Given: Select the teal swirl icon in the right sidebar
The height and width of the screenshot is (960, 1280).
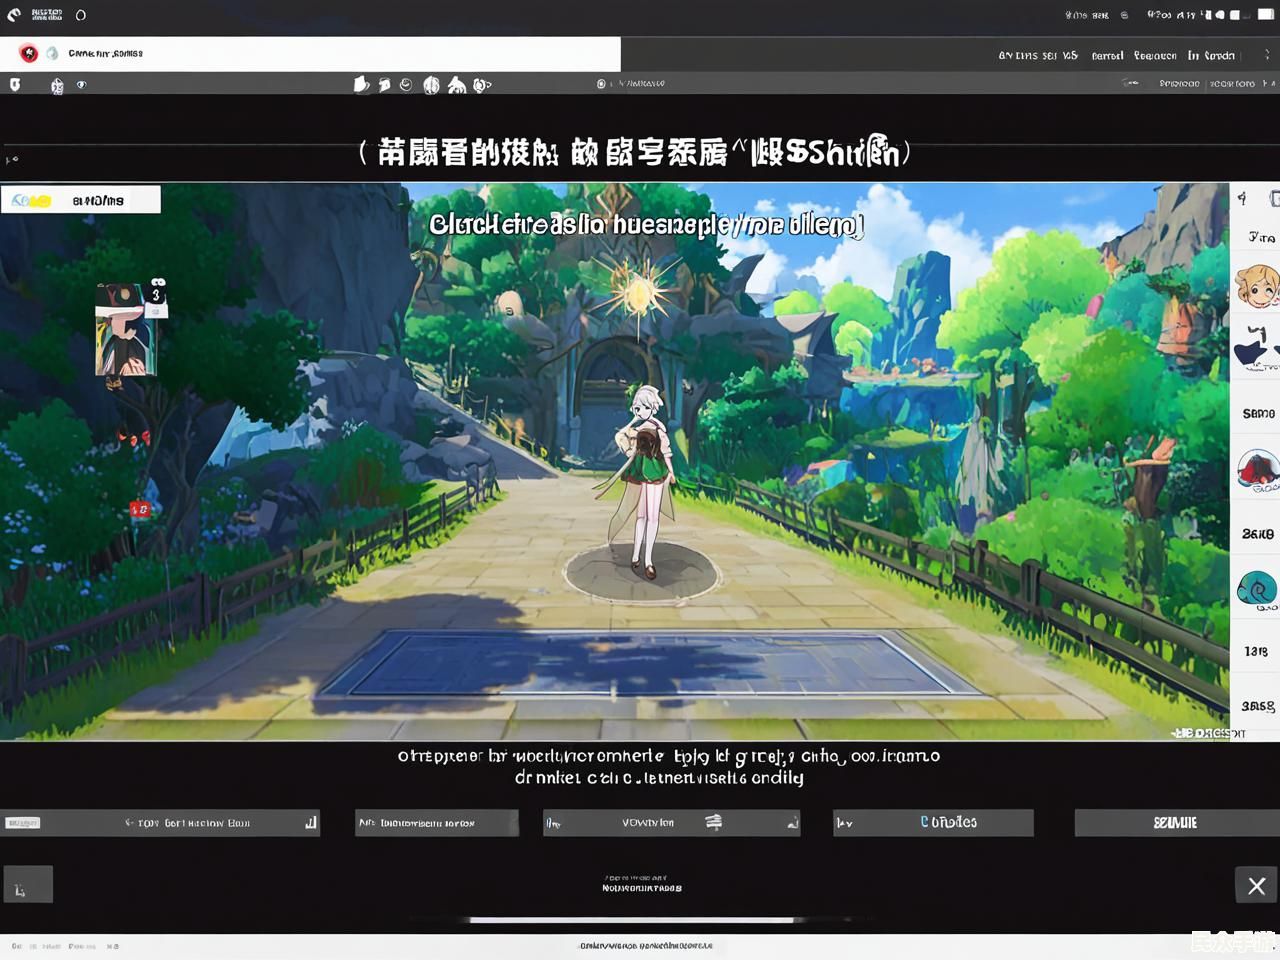Looking at the screenshot, I should [x=1257, y=589].
